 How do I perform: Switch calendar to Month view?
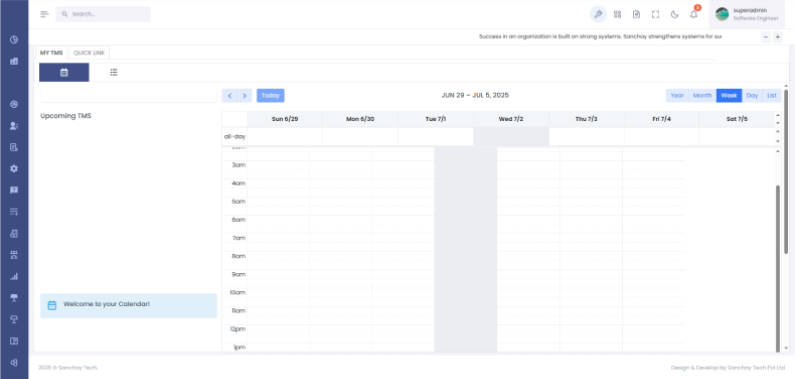[702, 95]
